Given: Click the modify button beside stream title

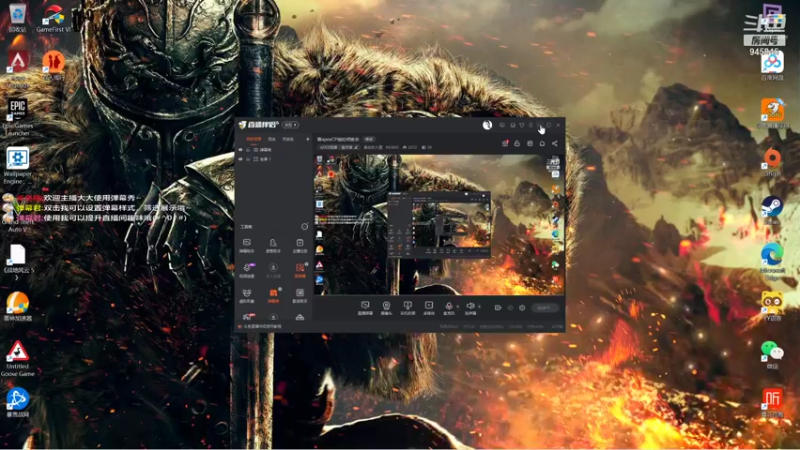Looking at the screenshot, I should (x=369, y=139).
